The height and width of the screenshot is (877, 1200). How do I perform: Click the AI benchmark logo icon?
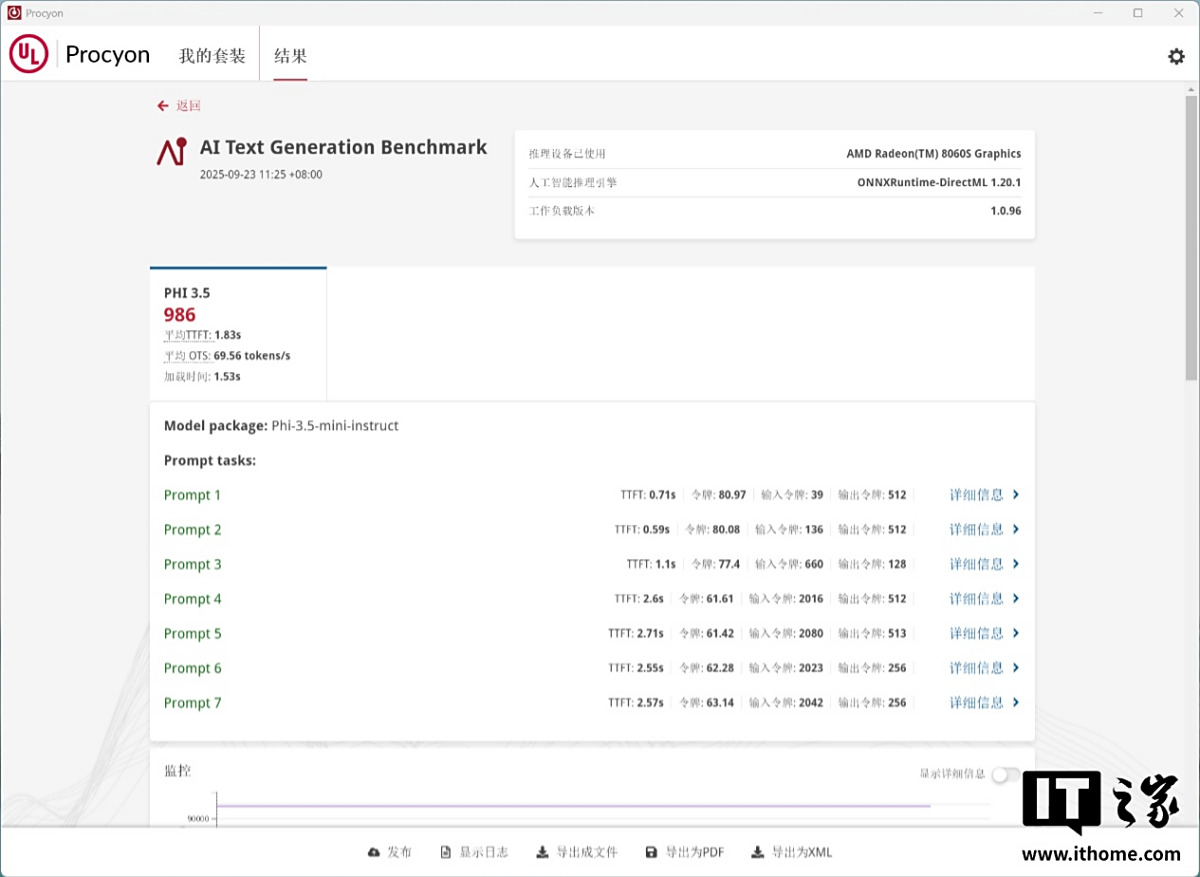[x=171, y=151]
